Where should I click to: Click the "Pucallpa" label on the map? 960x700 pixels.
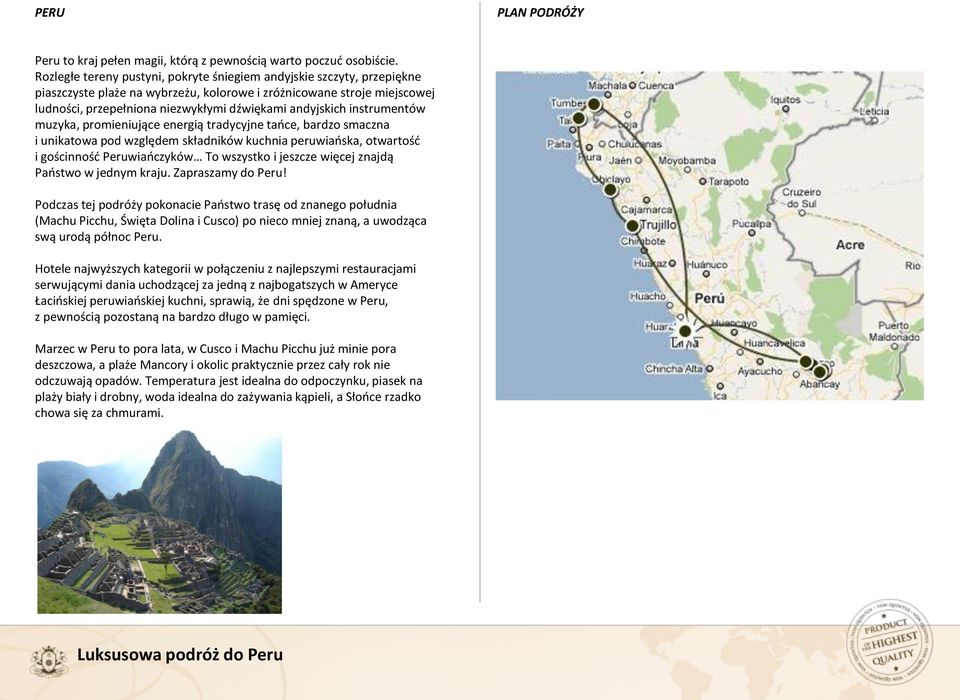tap(751, 224)
